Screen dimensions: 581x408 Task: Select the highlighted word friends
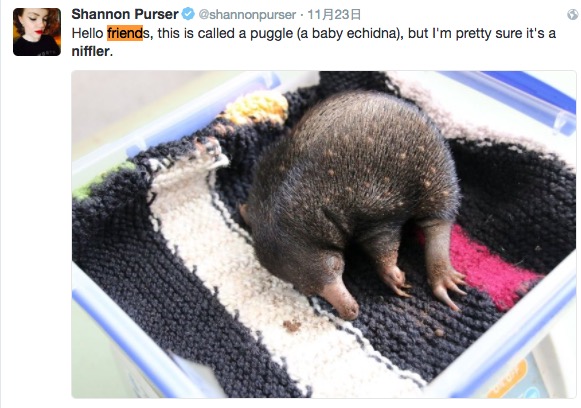click(x=128, y=33)
